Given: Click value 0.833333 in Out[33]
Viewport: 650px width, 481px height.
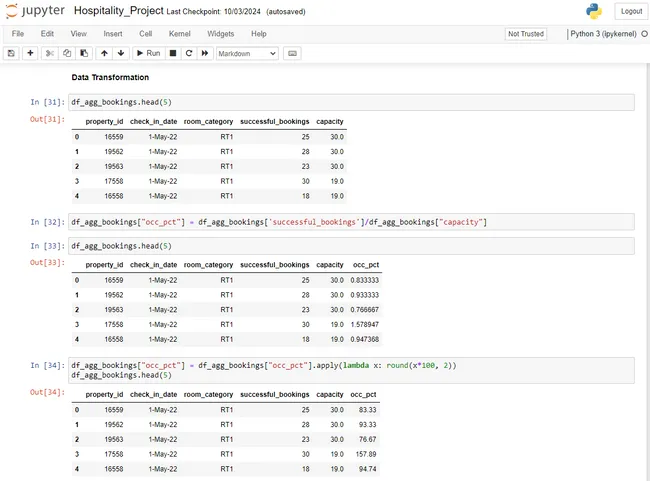Looking at the screenshot, I should (364, 280).
